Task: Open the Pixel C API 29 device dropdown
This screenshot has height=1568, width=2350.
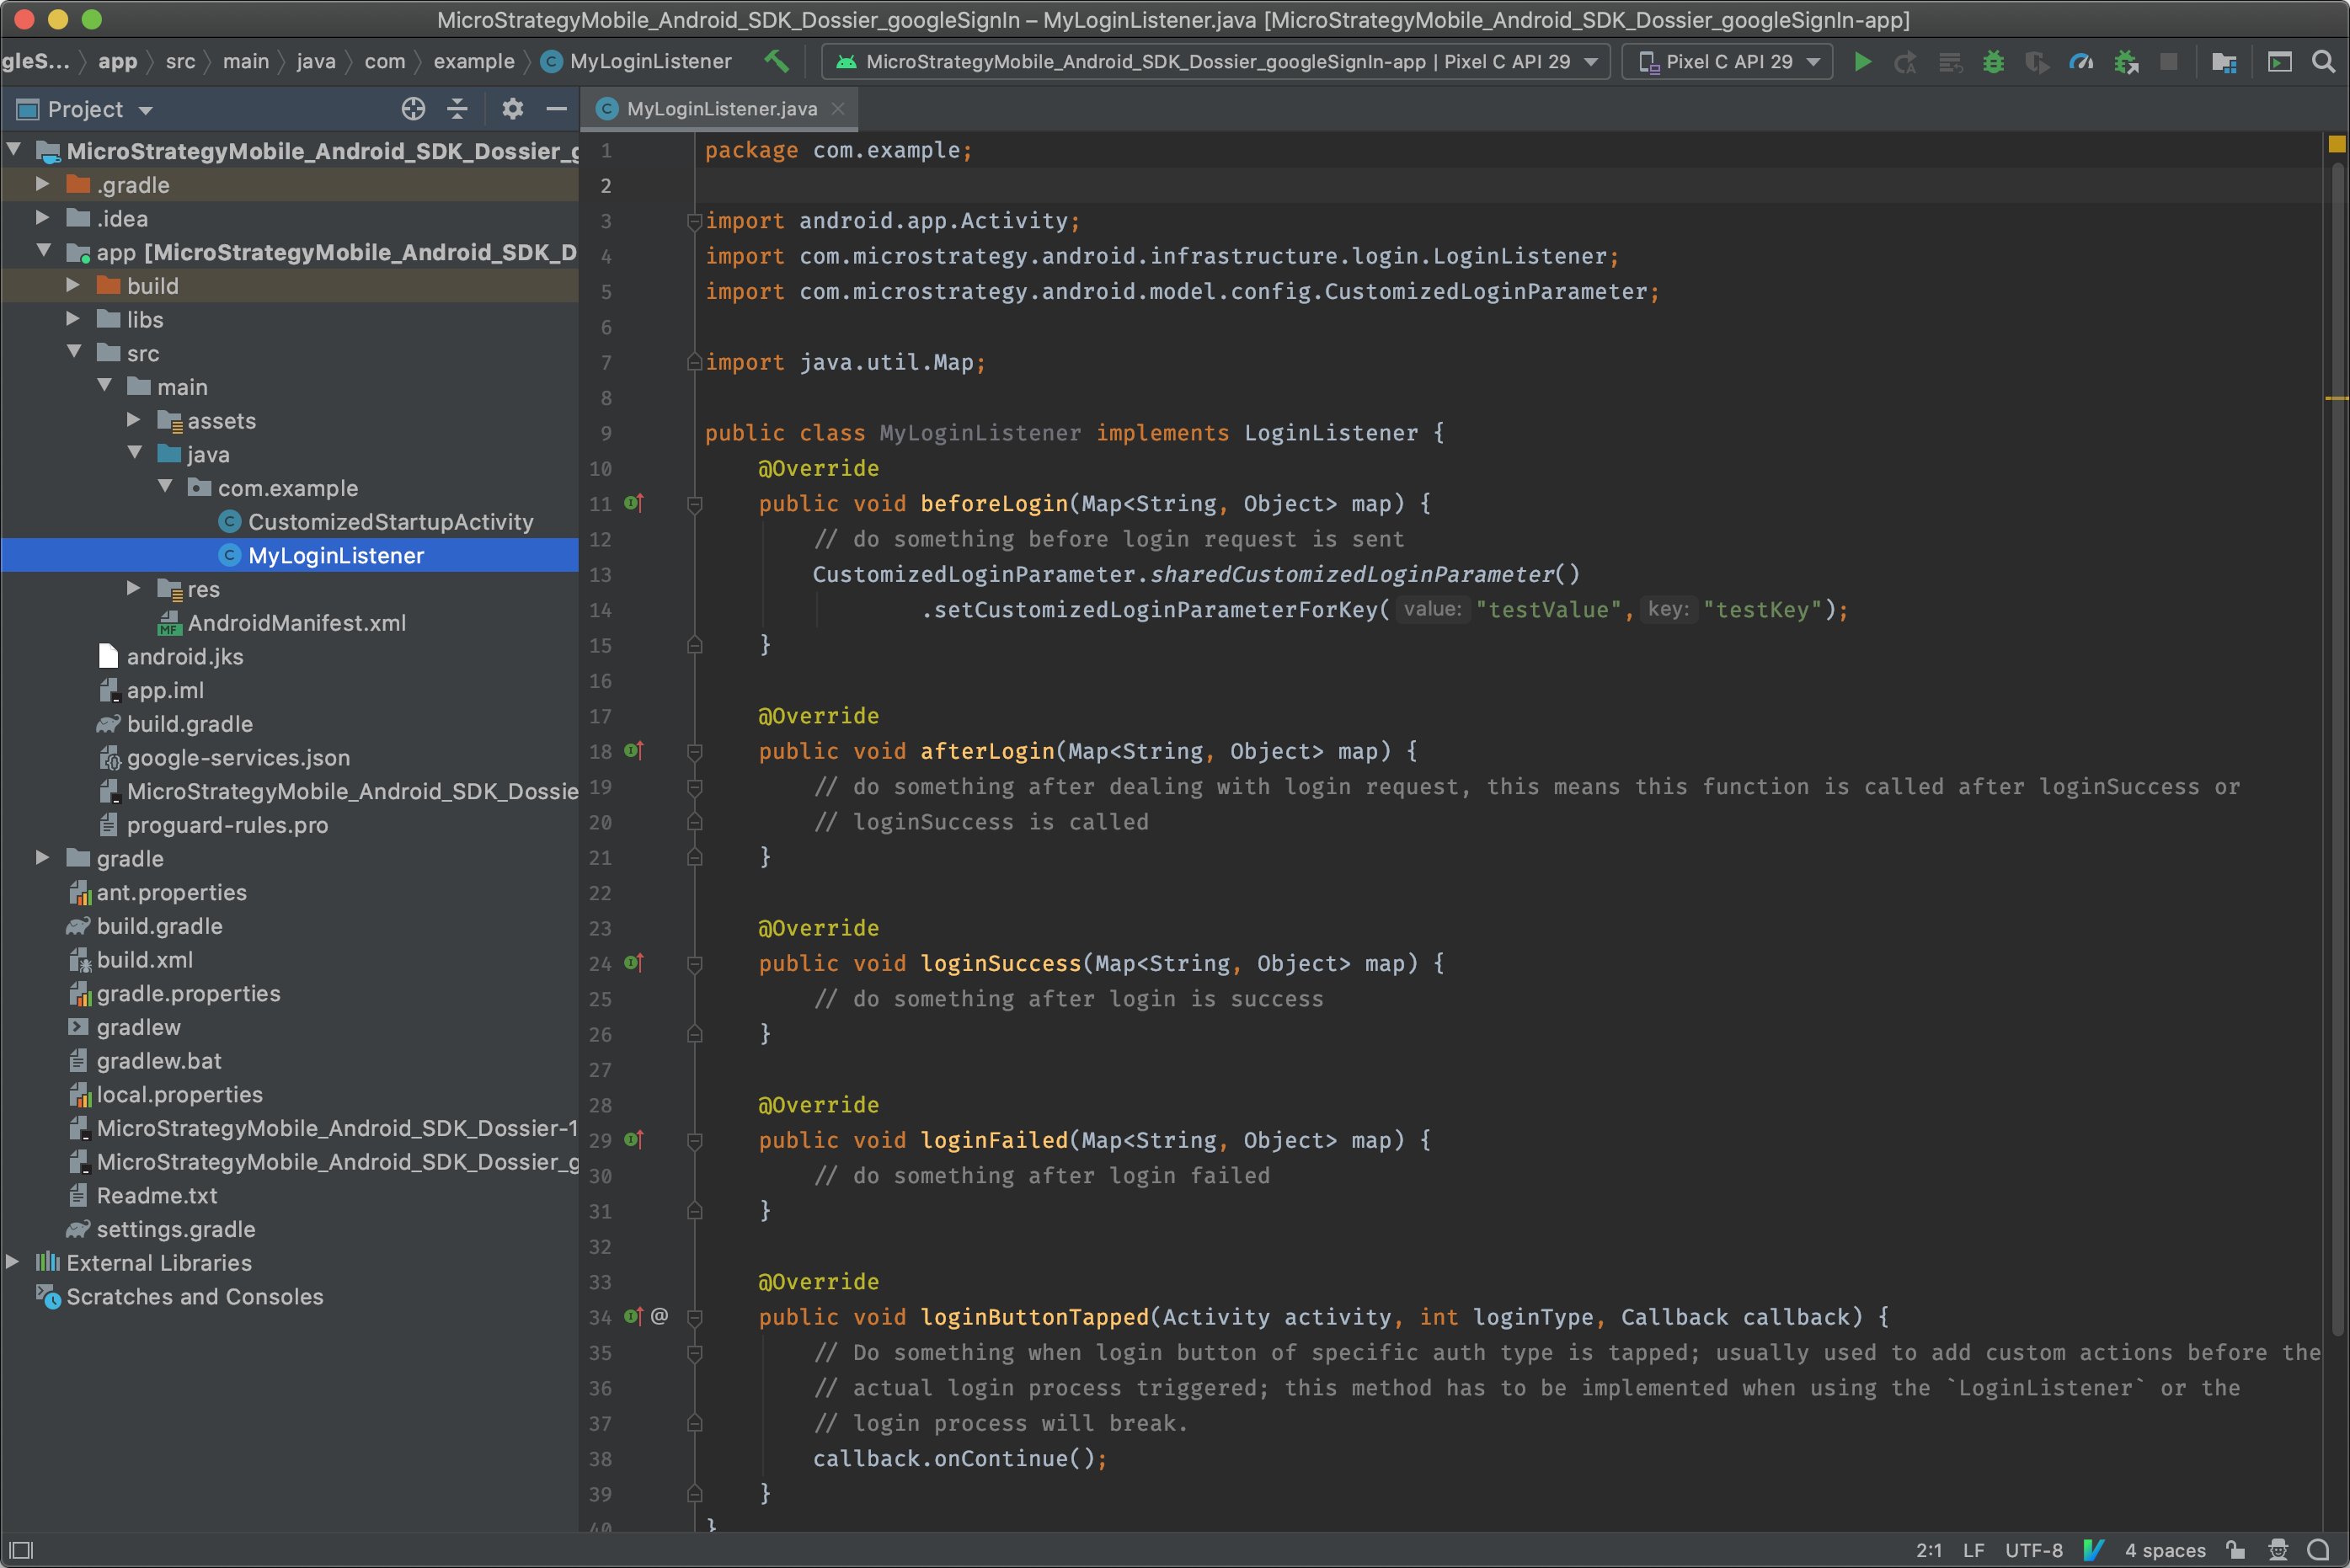Action: coord(1727,62)
